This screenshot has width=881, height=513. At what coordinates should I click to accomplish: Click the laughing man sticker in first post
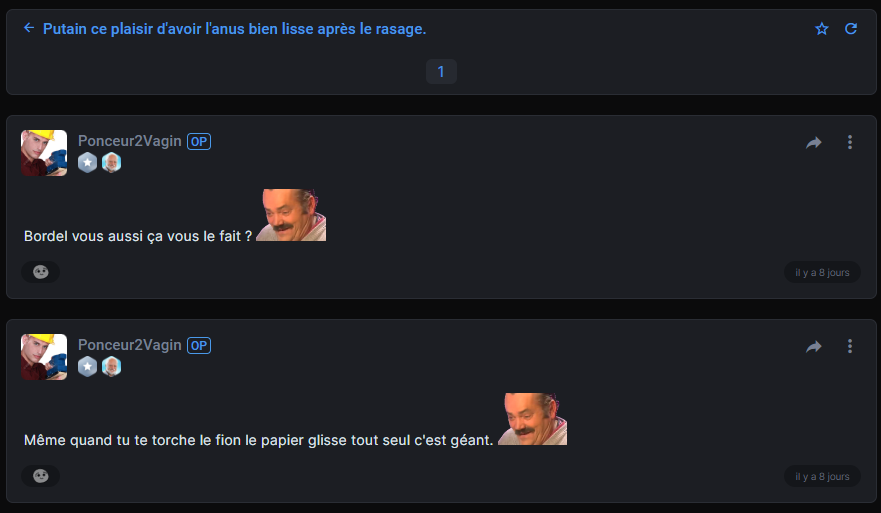291,215
